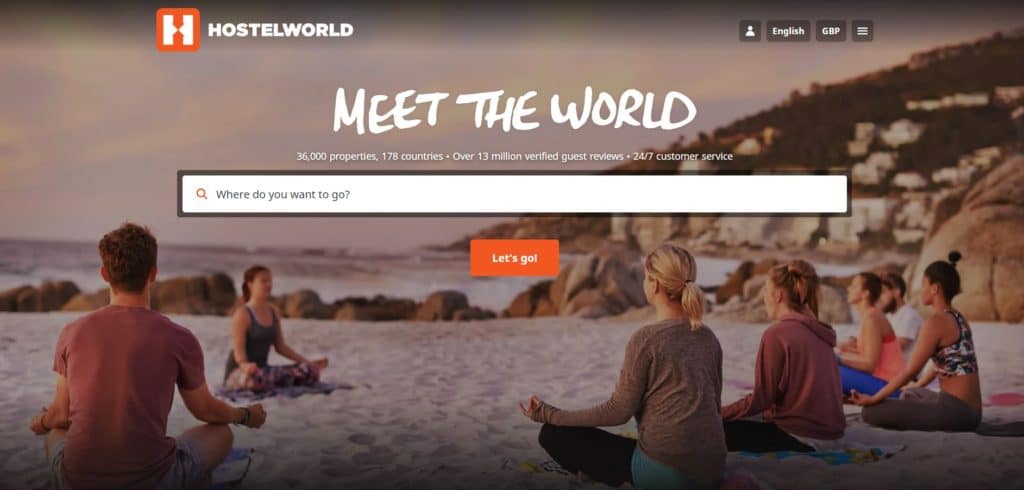Click the '36,000 properties, 178 countries' text
The width and height of the screenshot is (1024, 490).
[370, 157]
